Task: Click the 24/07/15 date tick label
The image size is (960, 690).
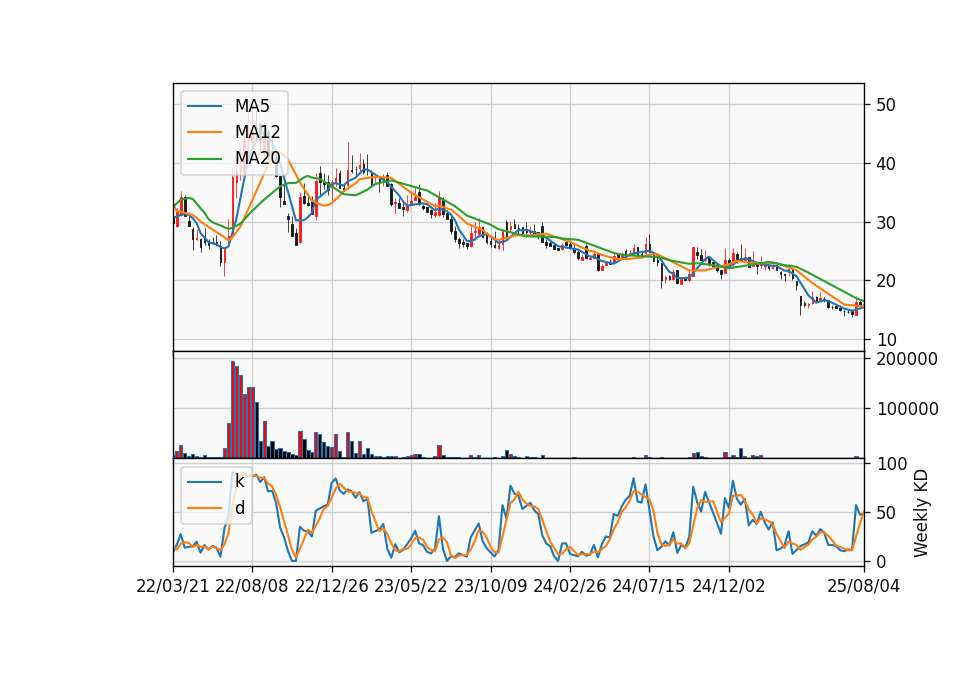Action: point(649,587)
